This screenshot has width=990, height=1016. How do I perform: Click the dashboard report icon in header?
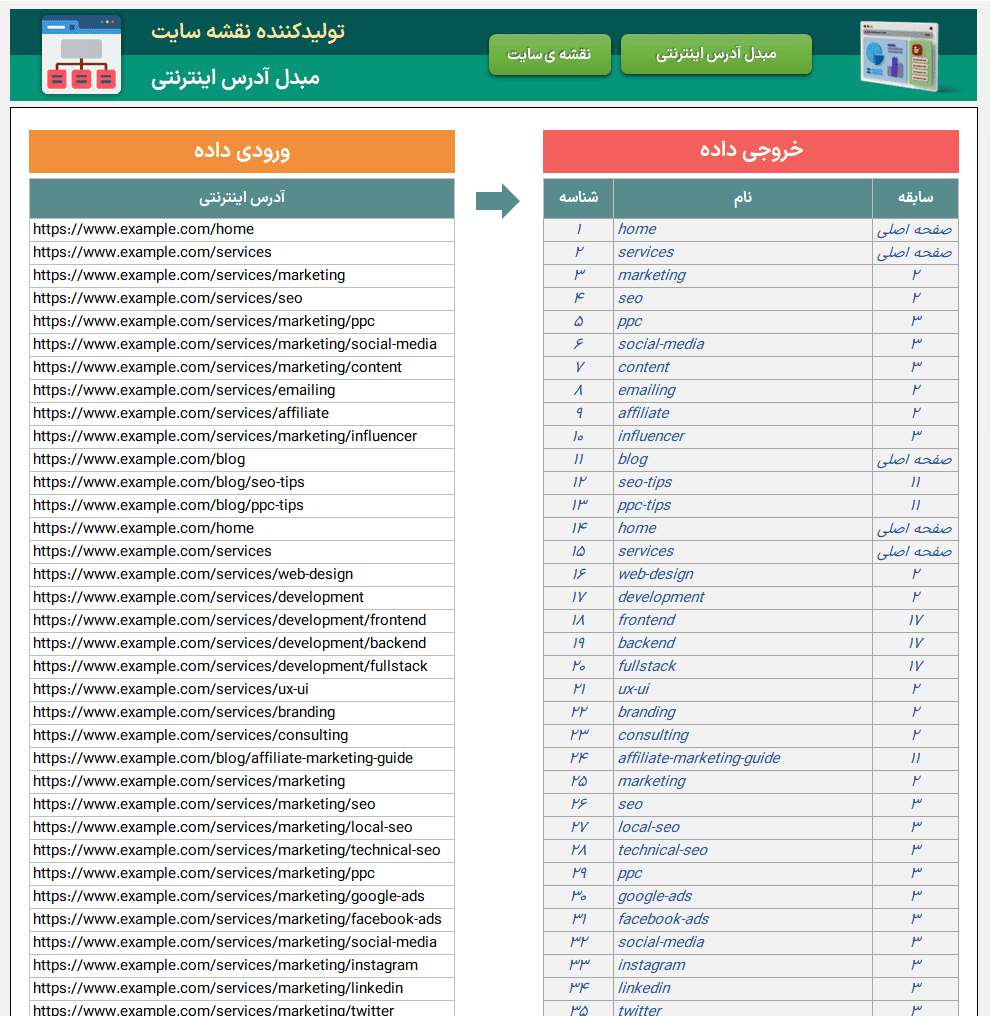coord(901,56)
